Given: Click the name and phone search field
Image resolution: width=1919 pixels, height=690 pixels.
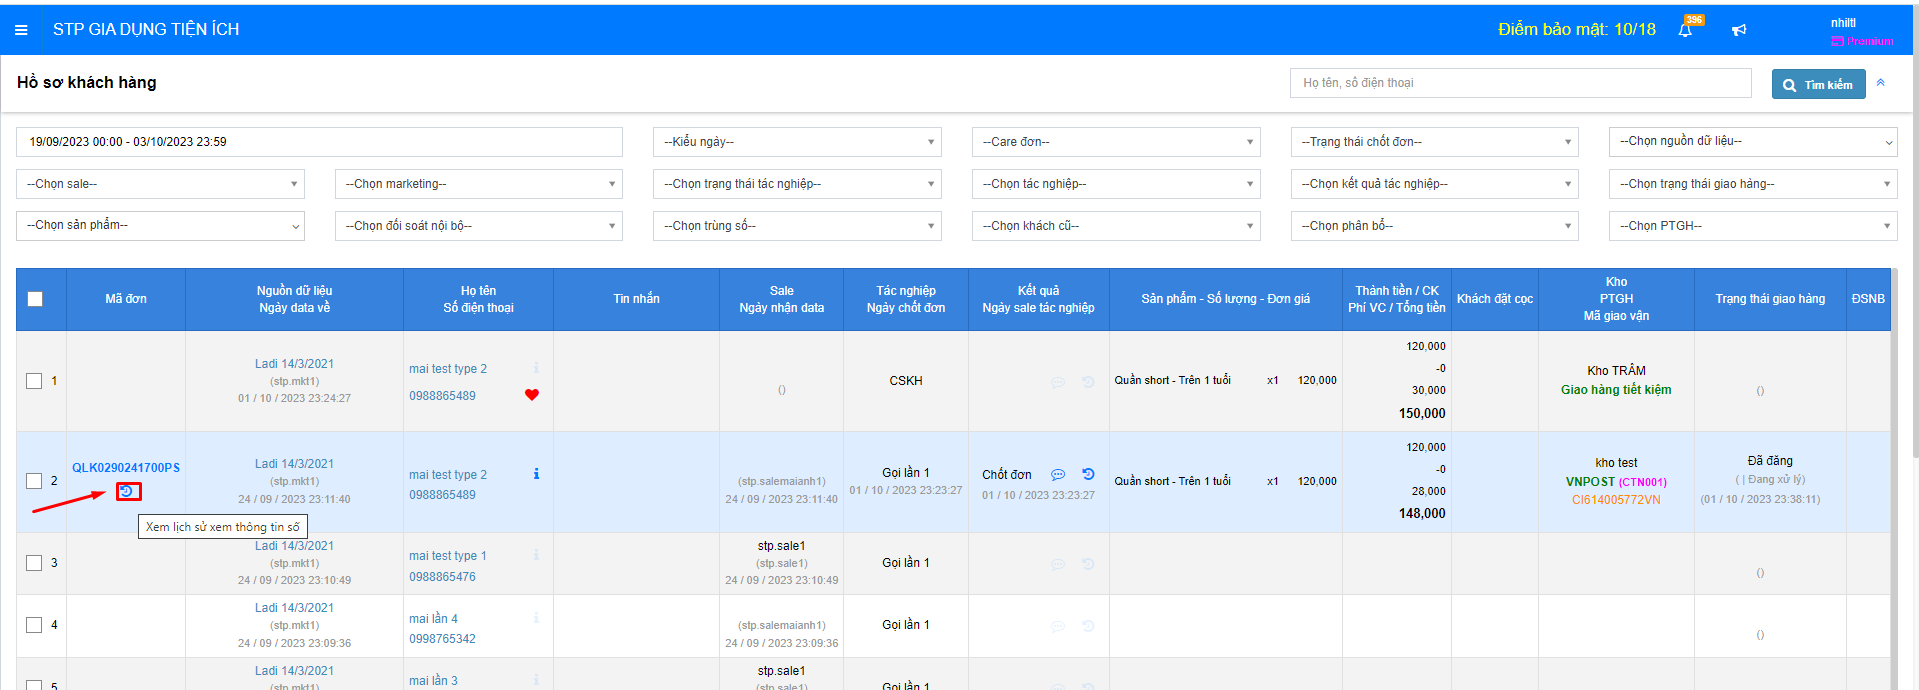Looking at the screenshot, I should pos(1520,83).
